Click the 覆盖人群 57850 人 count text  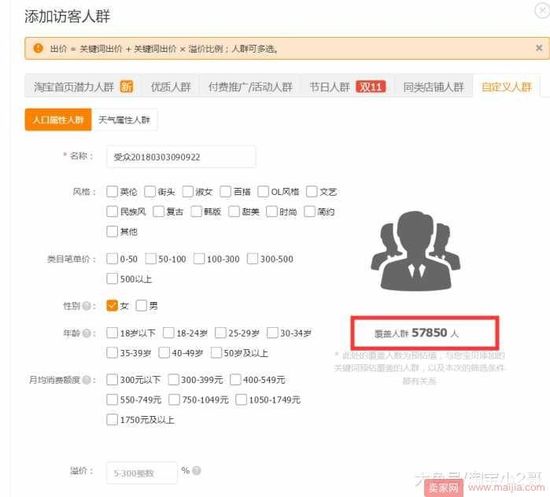coord(416,333)
